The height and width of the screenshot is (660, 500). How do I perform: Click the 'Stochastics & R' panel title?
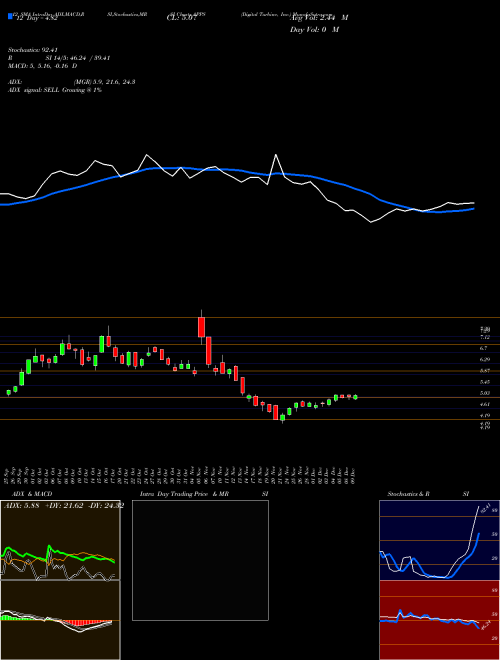click(x=408, y=494)
